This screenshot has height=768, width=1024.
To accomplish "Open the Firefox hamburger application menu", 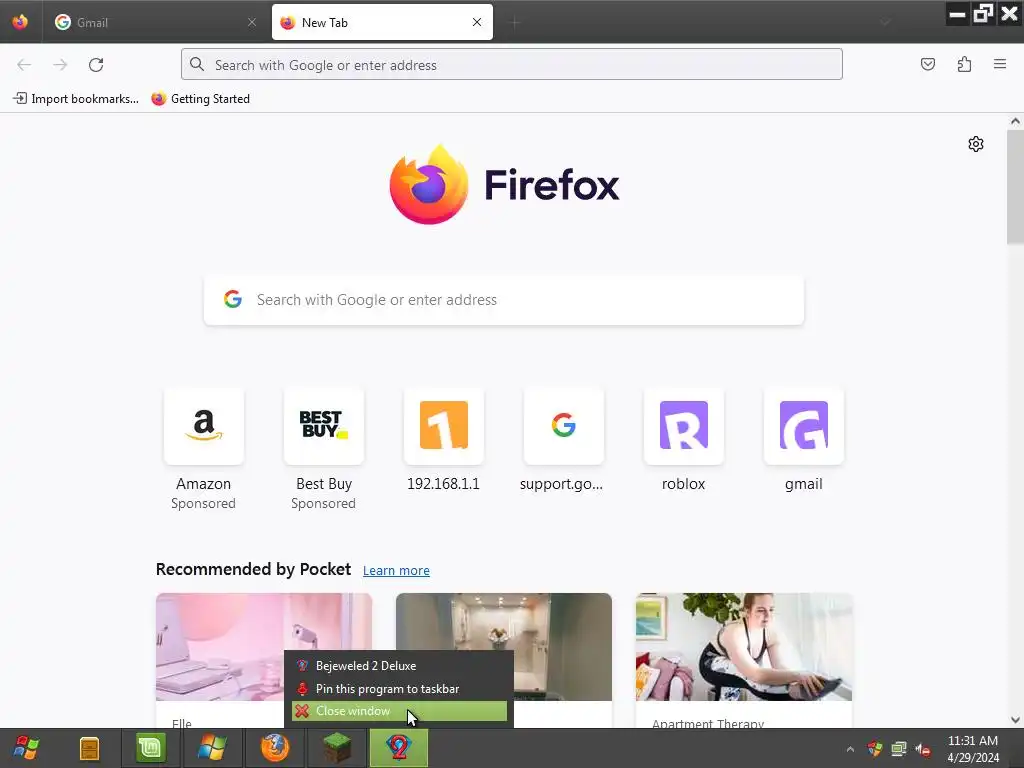I will 1000,64.
